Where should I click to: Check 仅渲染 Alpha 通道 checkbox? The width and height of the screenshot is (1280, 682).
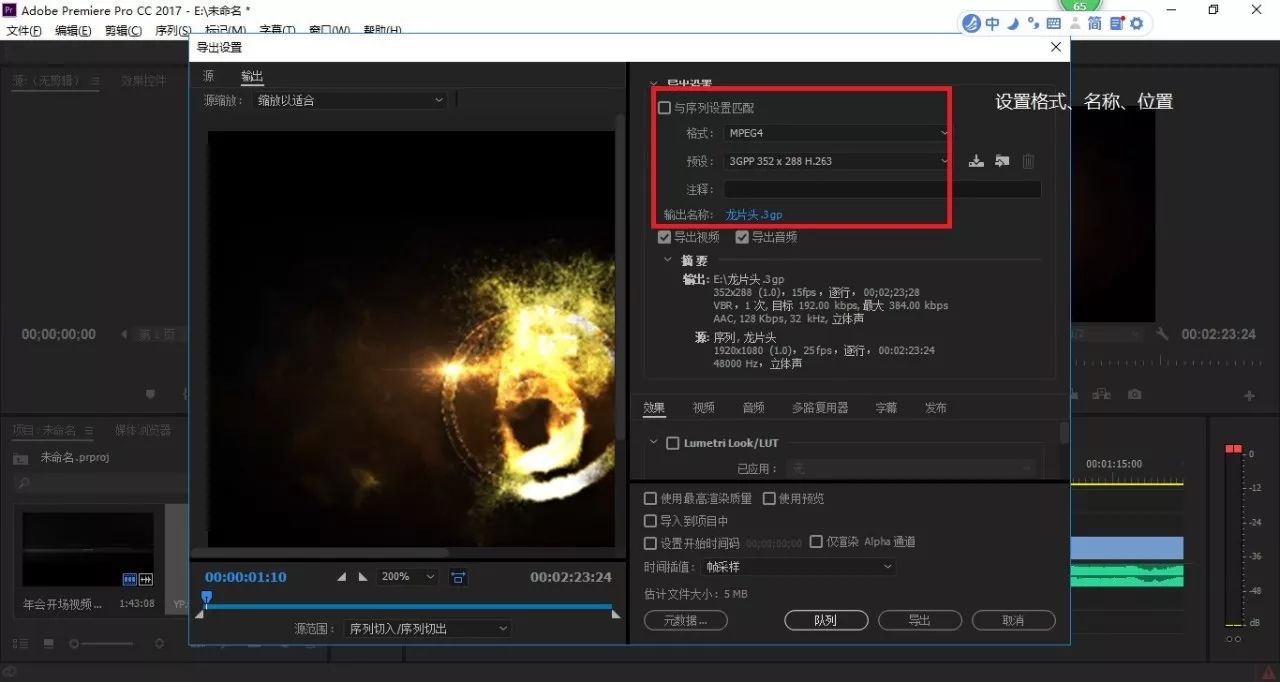click(816, 541)
